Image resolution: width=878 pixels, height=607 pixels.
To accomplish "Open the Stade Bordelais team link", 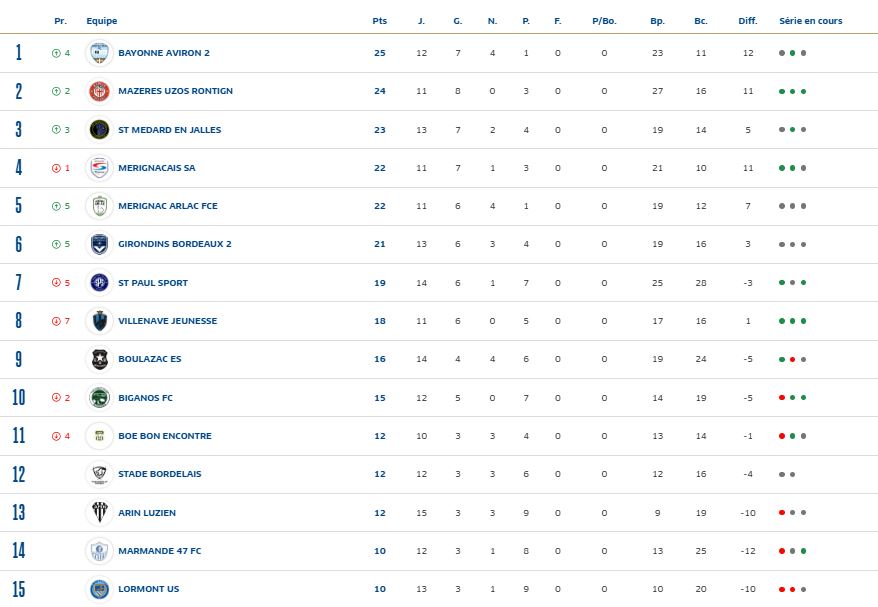I will click(159, 474).
